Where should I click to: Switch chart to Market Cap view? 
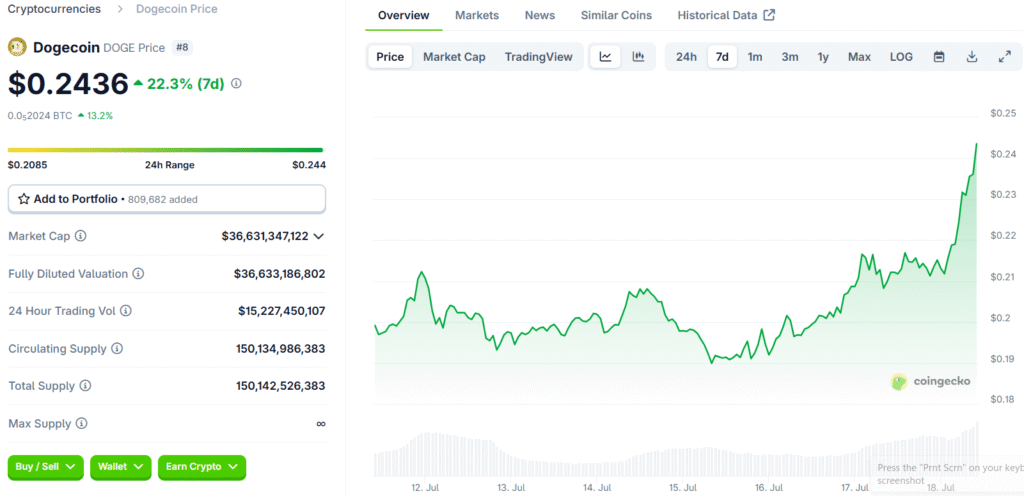(454, 57)
